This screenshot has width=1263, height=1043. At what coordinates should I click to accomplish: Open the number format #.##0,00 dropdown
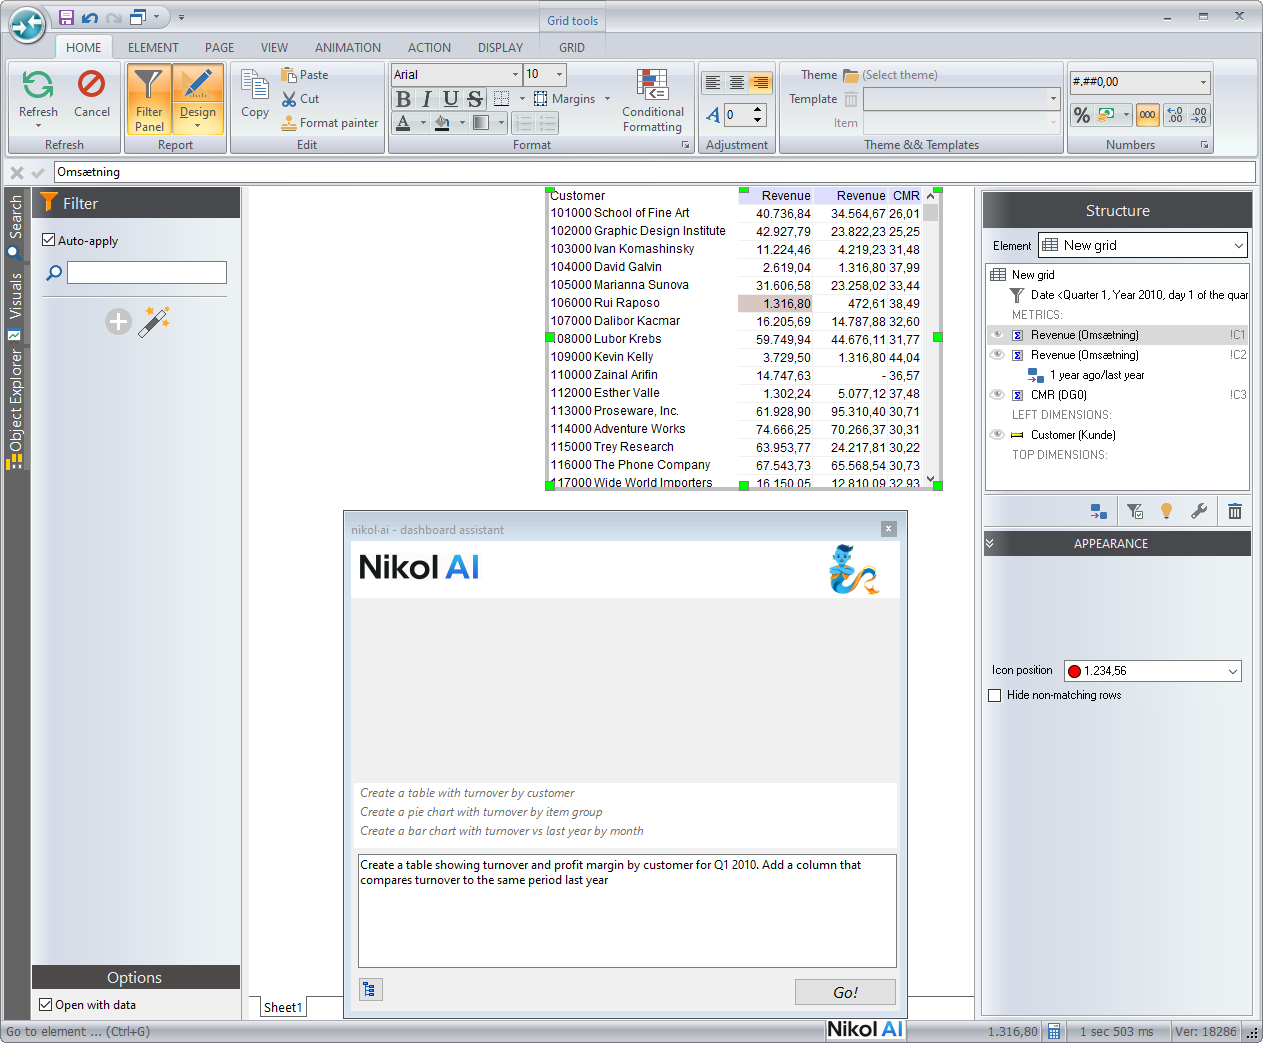point(1203,82)
